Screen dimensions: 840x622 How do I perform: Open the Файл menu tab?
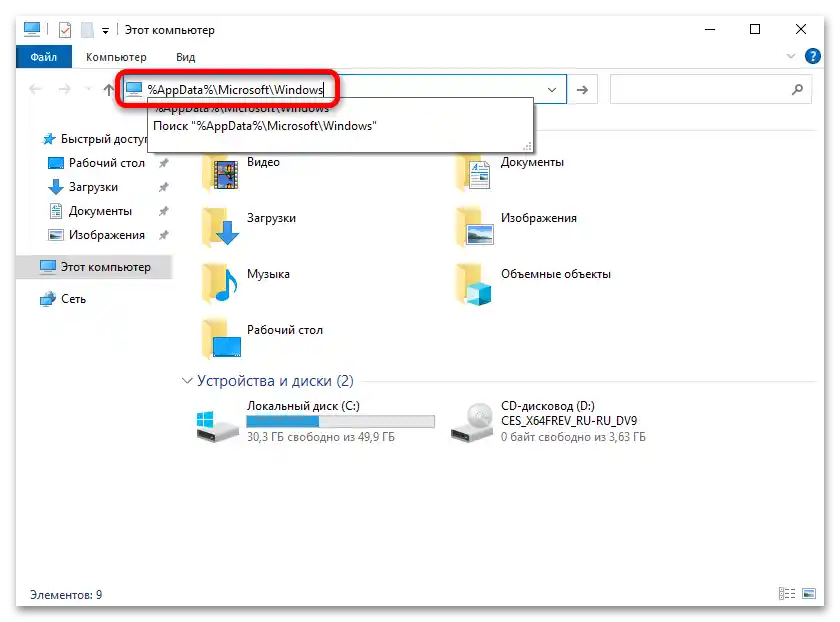point(43,57)
